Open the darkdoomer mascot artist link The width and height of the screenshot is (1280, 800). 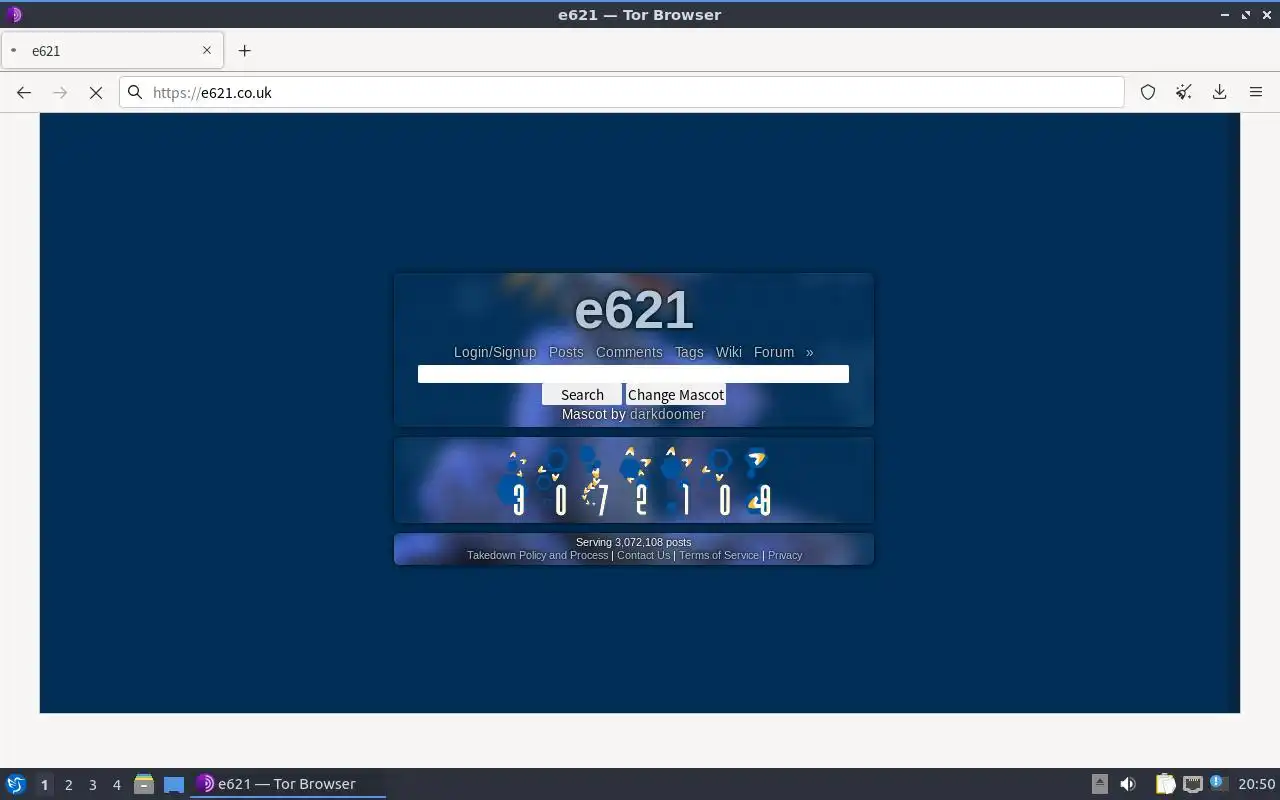click(668, 414)
